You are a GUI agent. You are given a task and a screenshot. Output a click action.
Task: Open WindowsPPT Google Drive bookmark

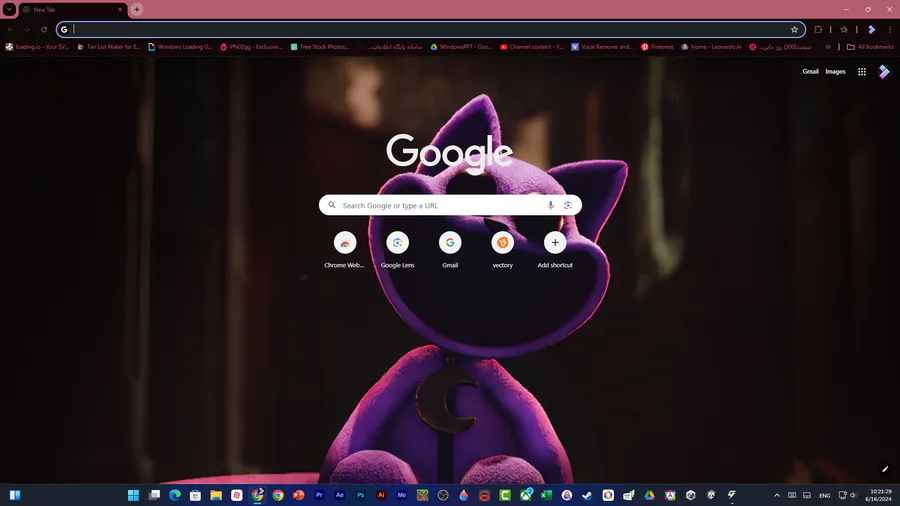click(x=461, y=47)
